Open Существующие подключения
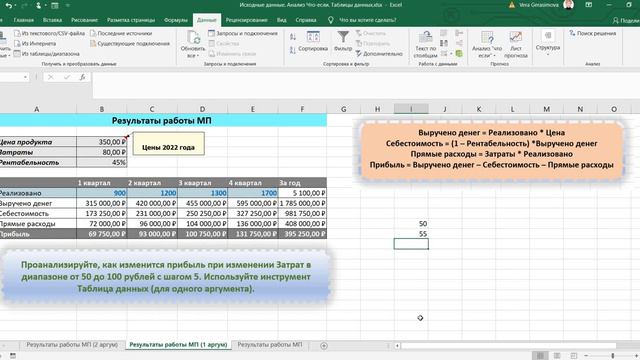Screen dimensions: 640x360 pos(129,43)
